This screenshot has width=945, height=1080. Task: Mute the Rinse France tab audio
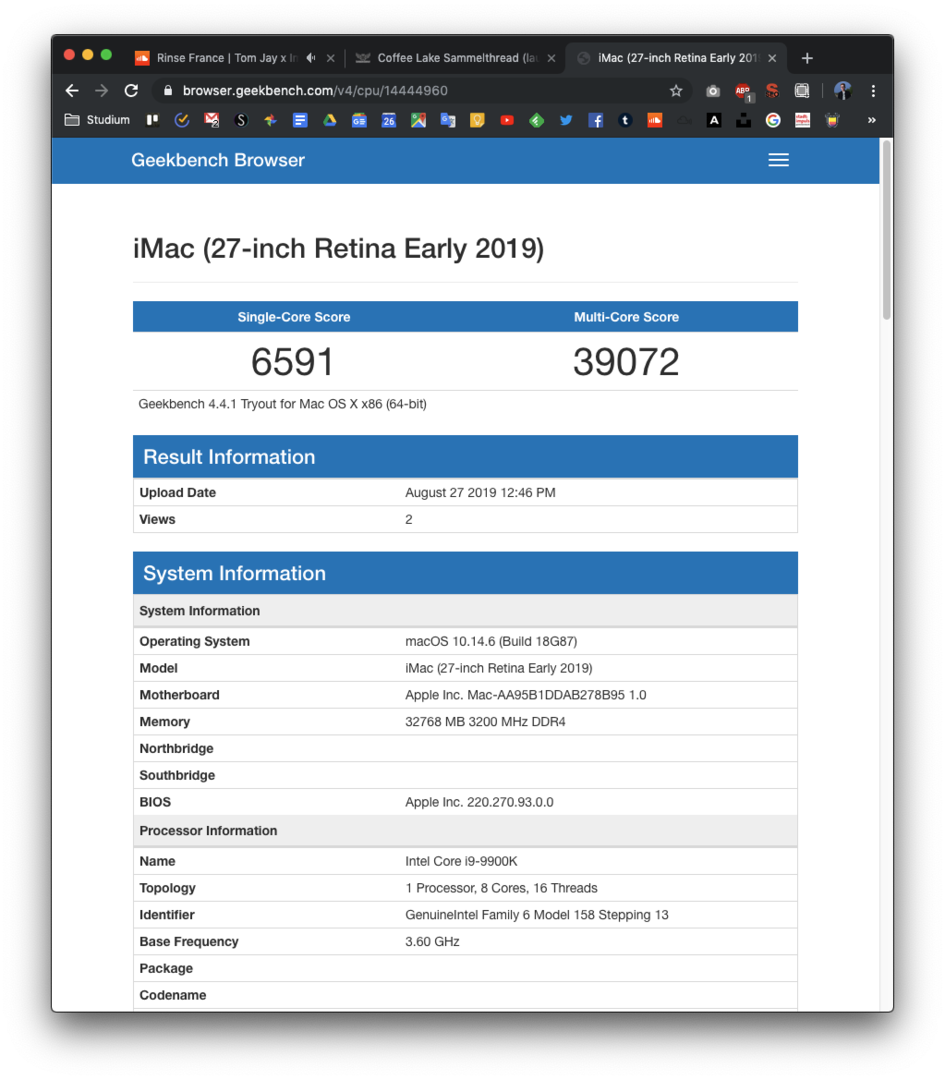(x=311, y=59)
